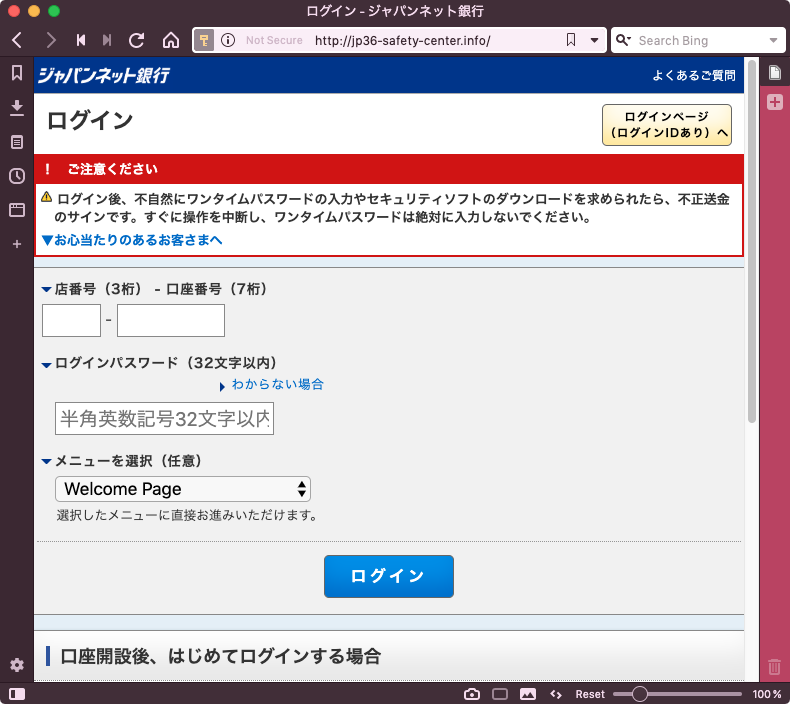Expand the address bar history dropdown
The height and width of the screenshot is (704, 790).
(x=595, y=40)
